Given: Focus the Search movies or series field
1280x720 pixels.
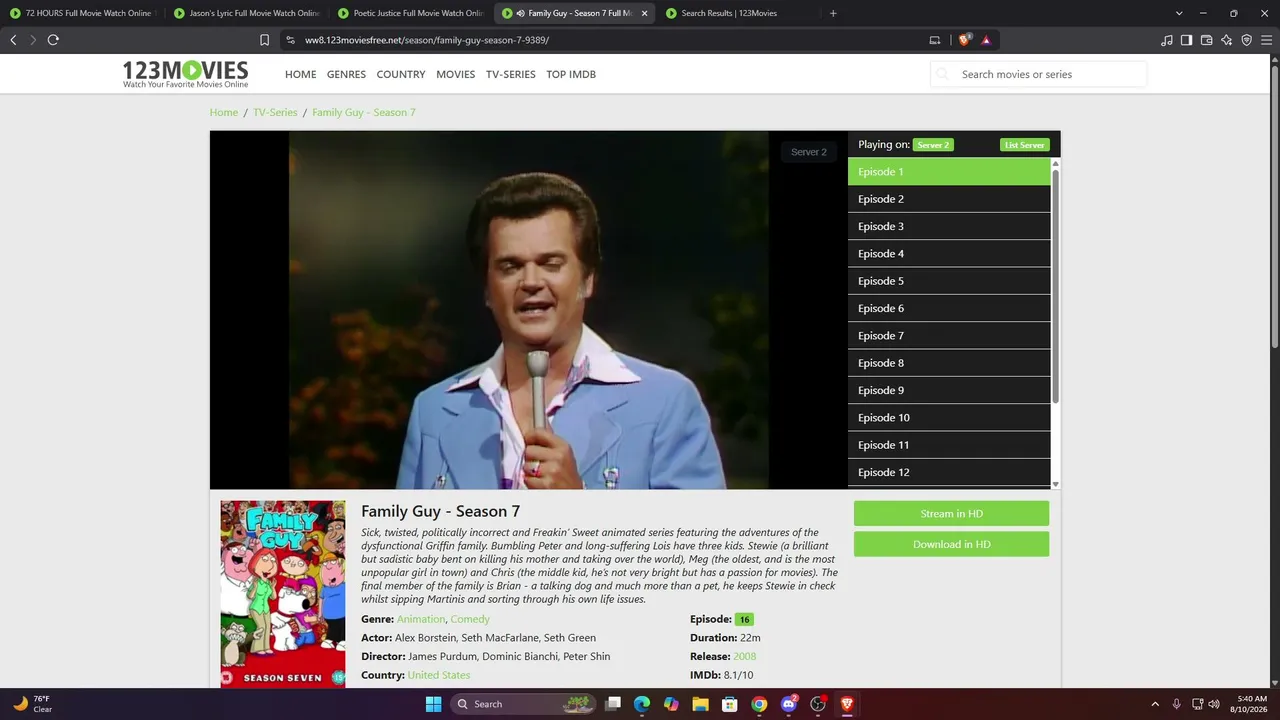Looking at the screenshot, I should (1039, 74).
